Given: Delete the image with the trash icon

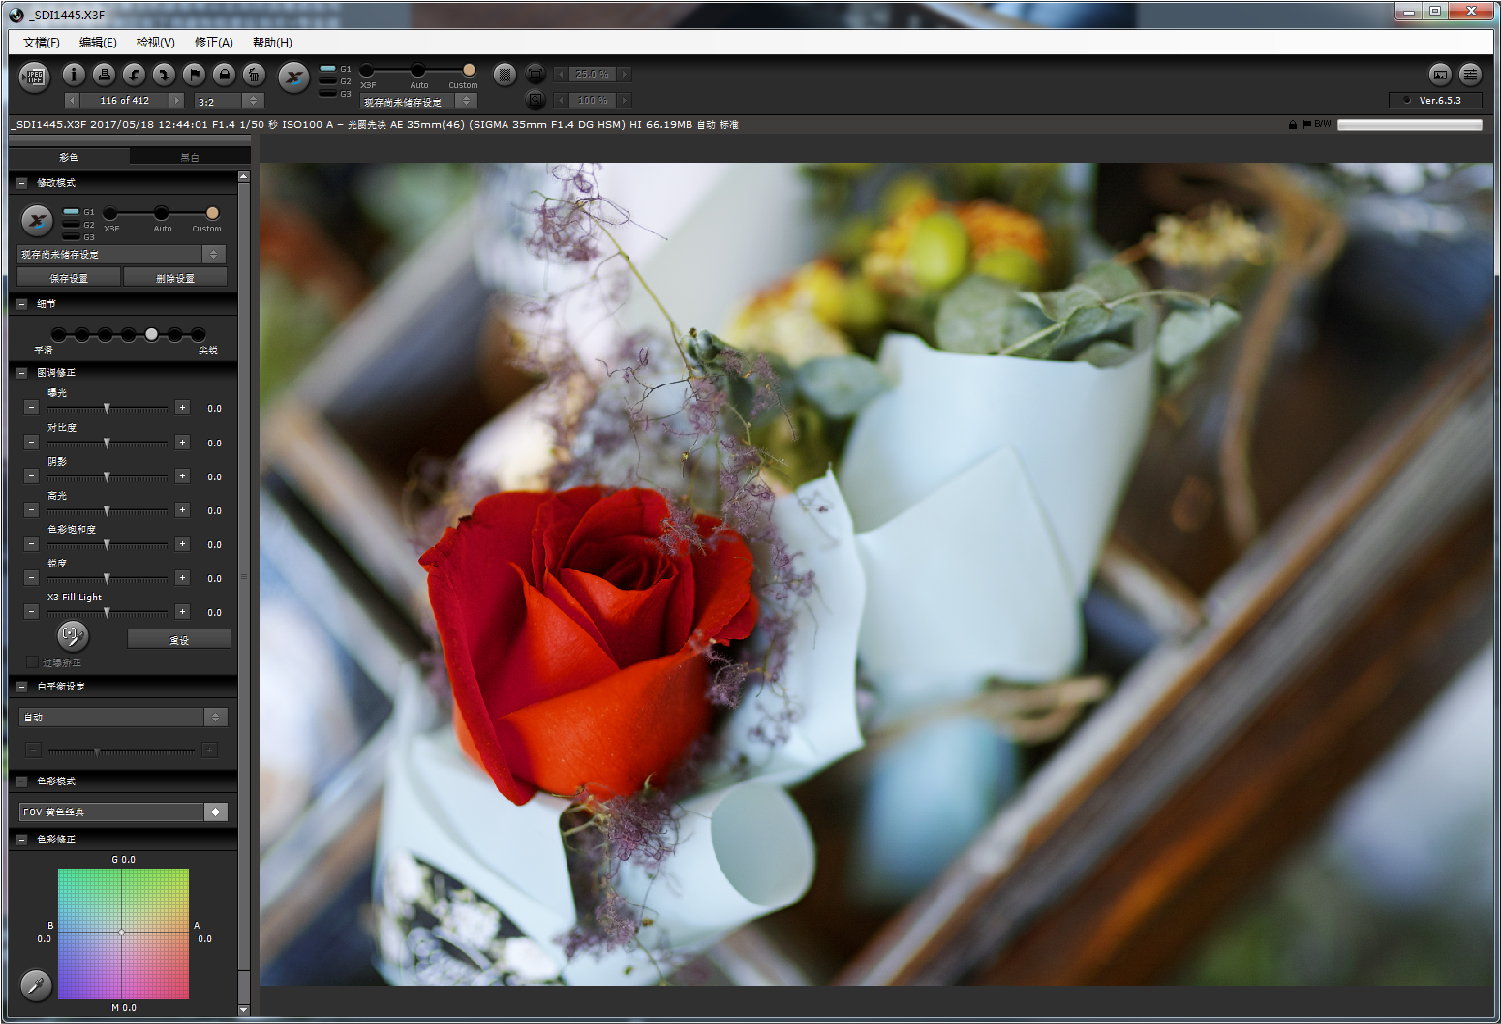Looking at the screenshot, I should point(254,74).
